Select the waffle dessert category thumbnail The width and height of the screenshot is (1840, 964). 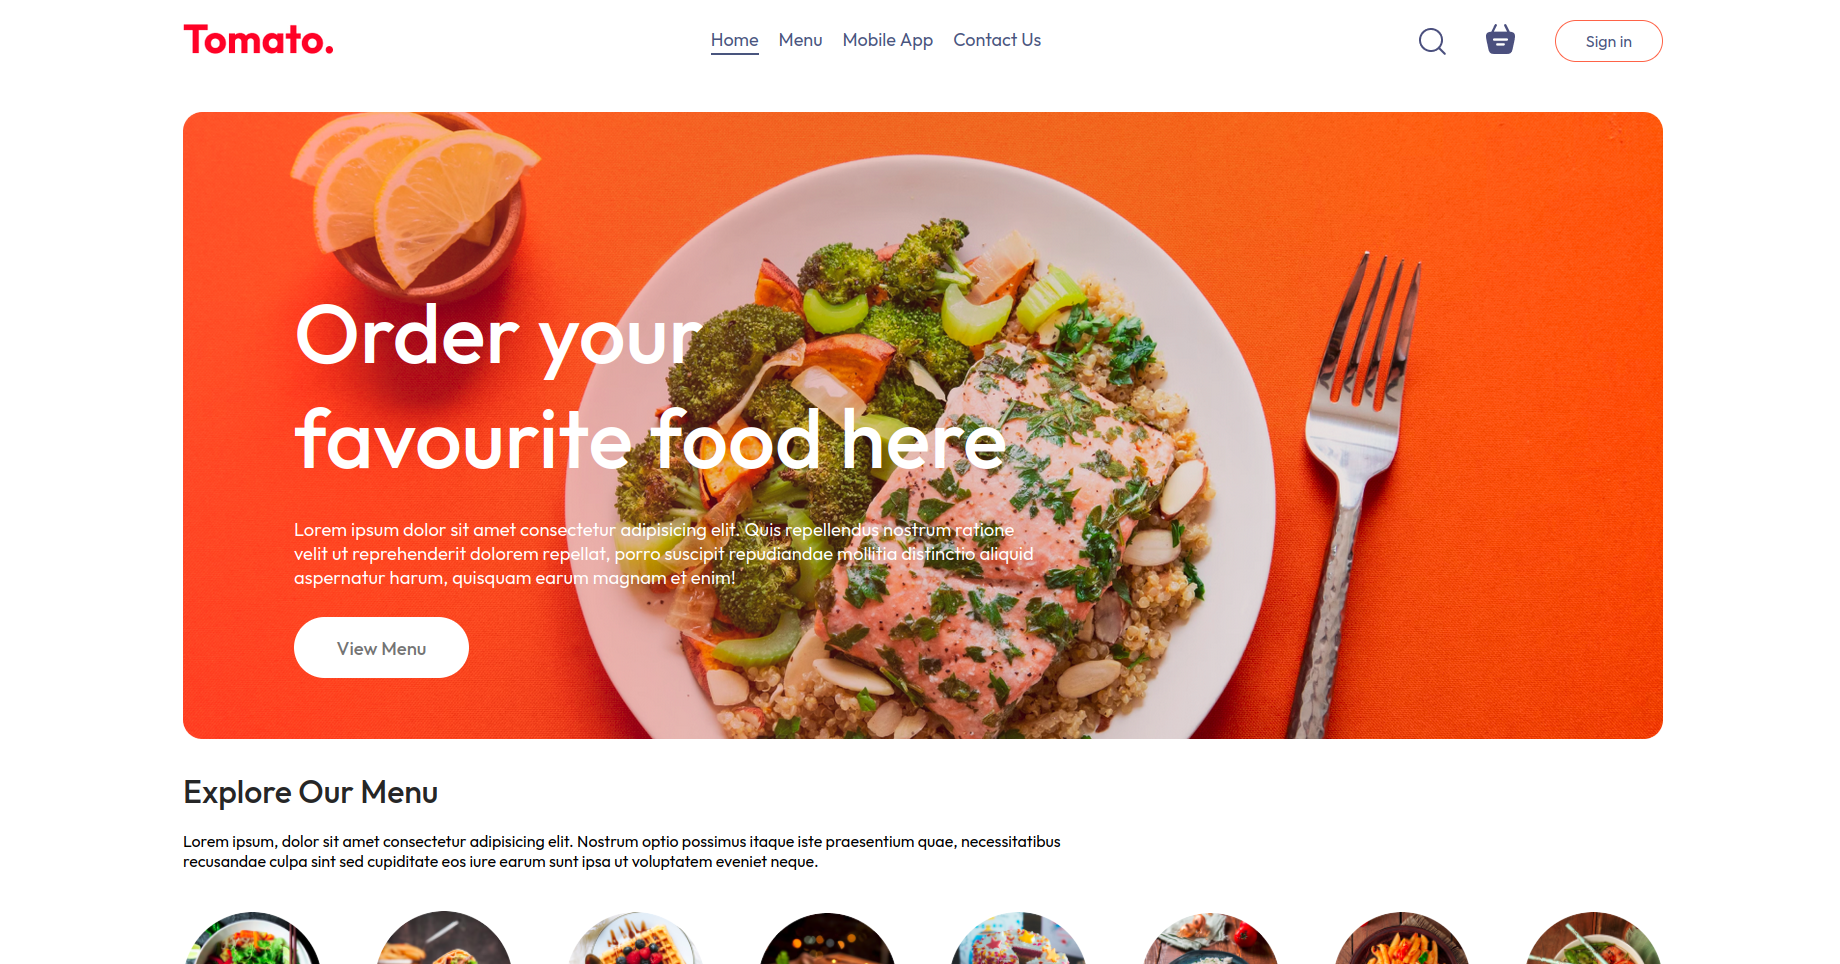(636, 938)
